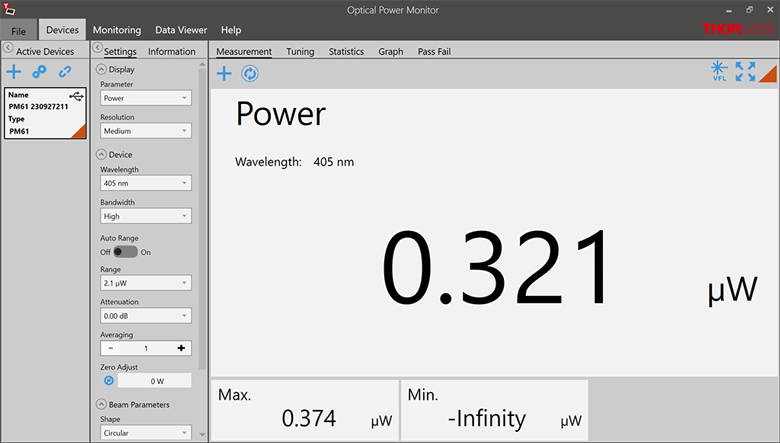Click the 0.321 power reading
This screenshot has height=443, width=780.
click(x=496, y=267)
